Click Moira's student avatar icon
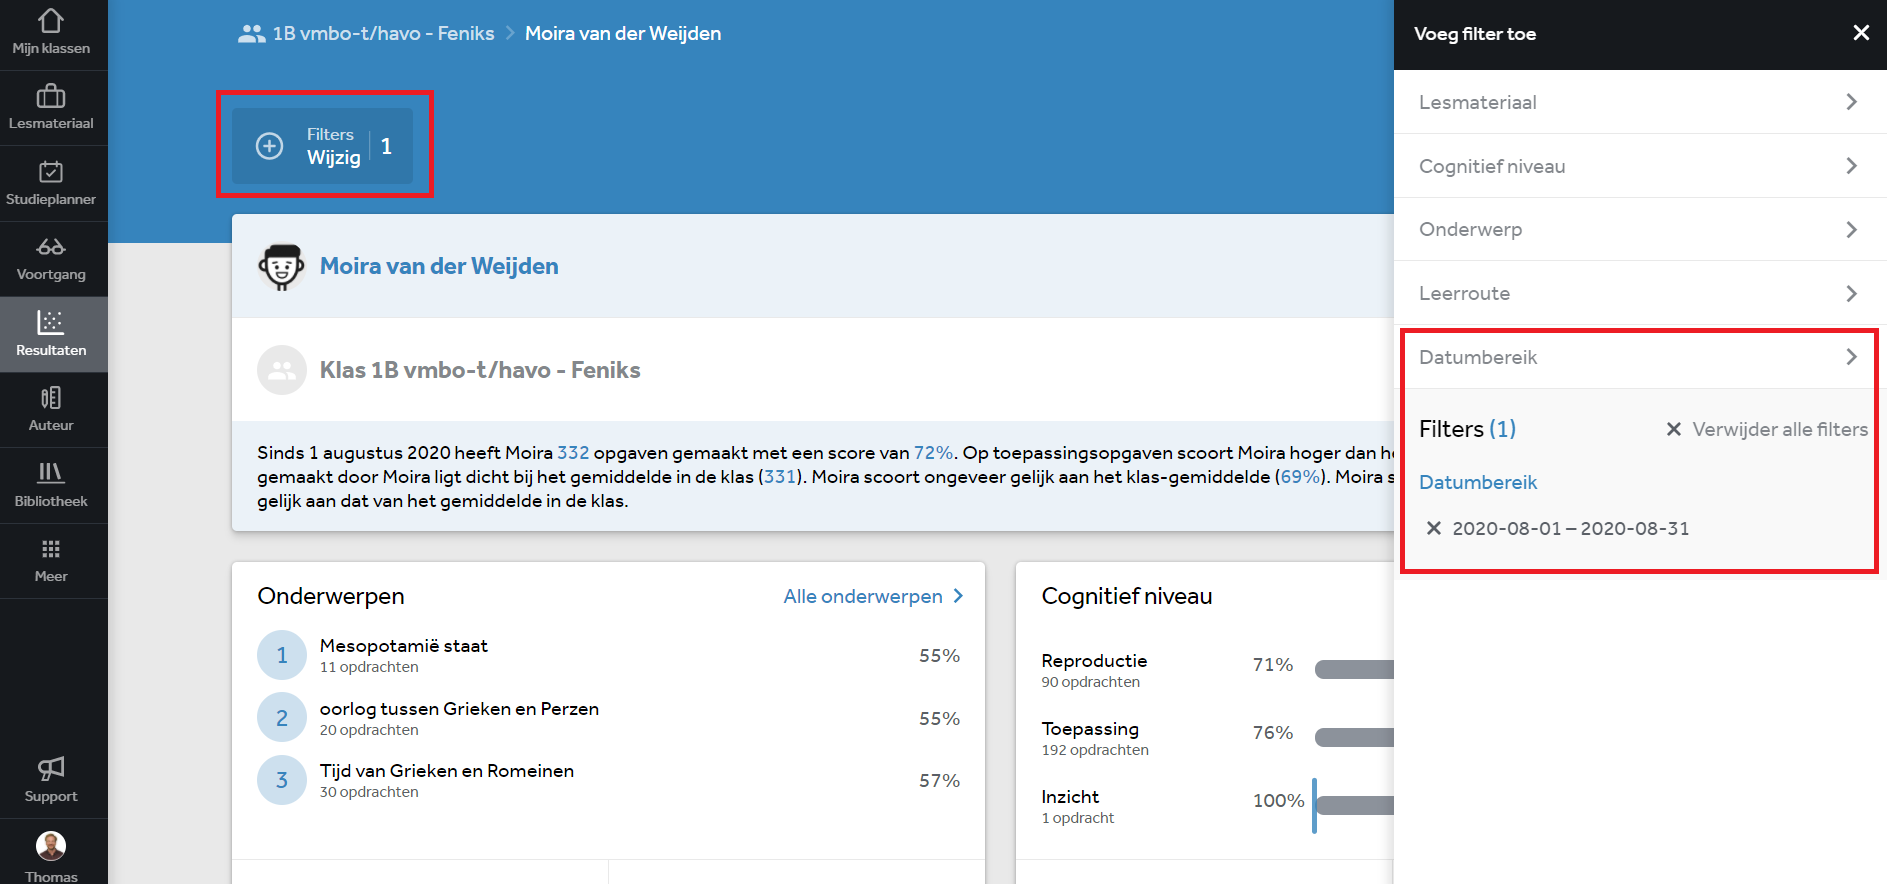 [282, 267]
